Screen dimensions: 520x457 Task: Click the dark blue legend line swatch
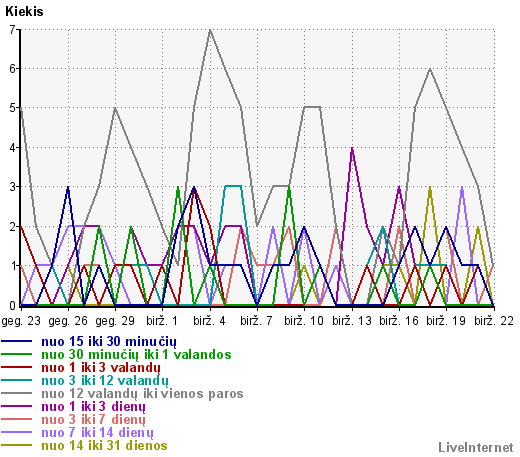[17, 341]
